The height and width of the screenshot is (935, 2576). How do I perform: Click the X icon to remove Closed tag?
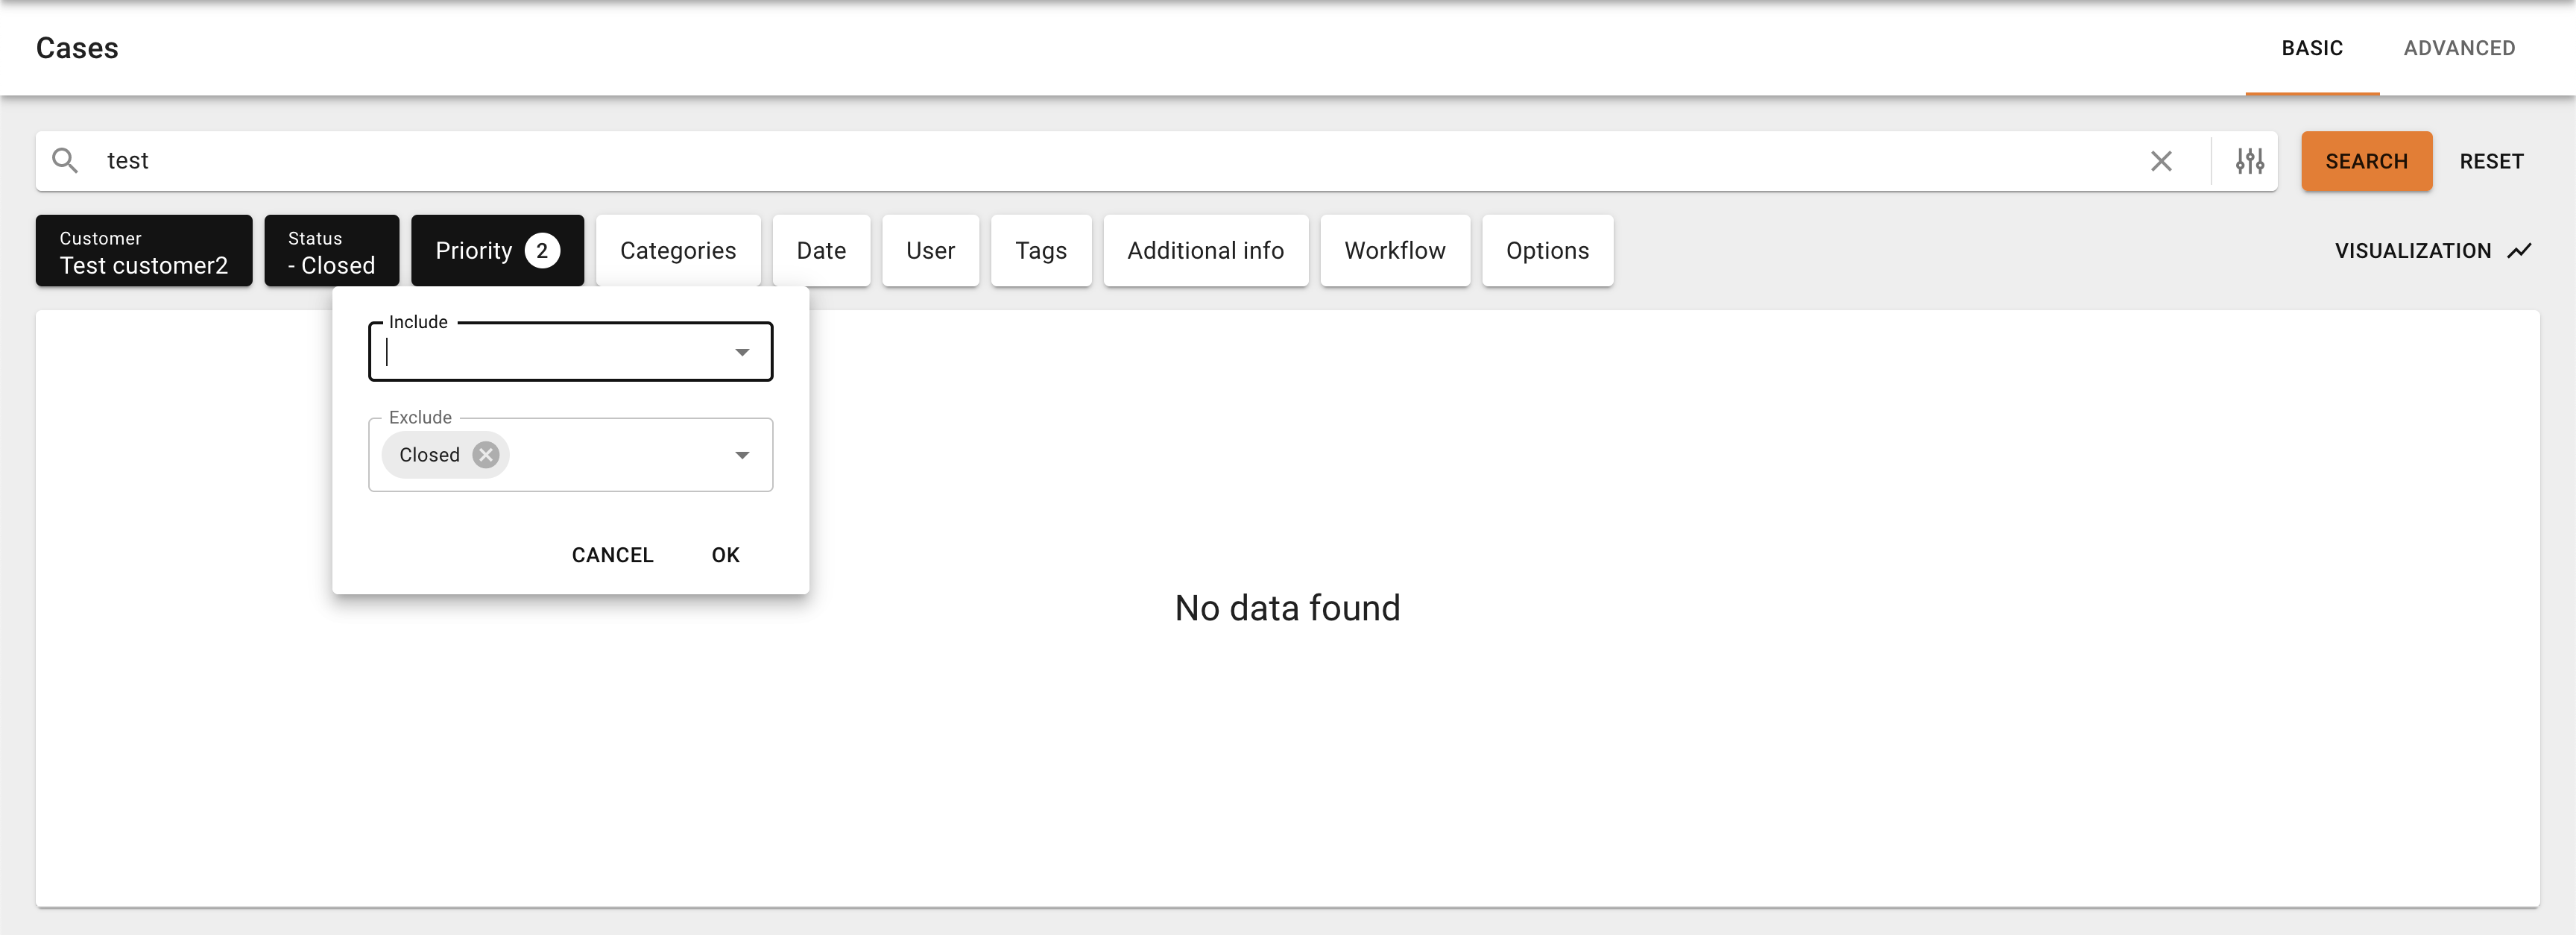click(x=488, y=455)
